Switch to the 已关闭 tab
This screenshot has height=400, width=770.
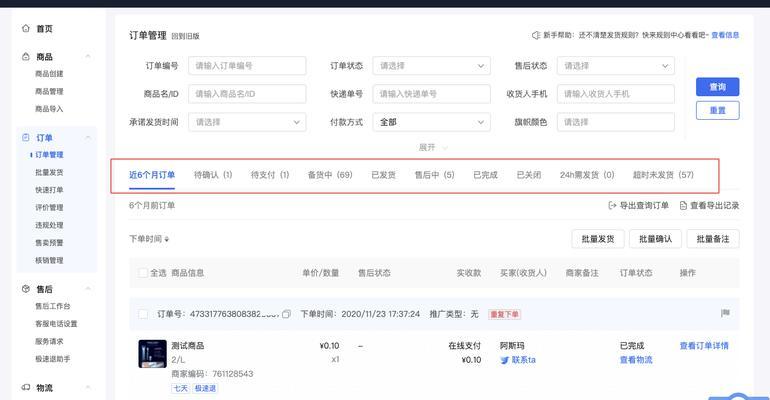[529, 175]
